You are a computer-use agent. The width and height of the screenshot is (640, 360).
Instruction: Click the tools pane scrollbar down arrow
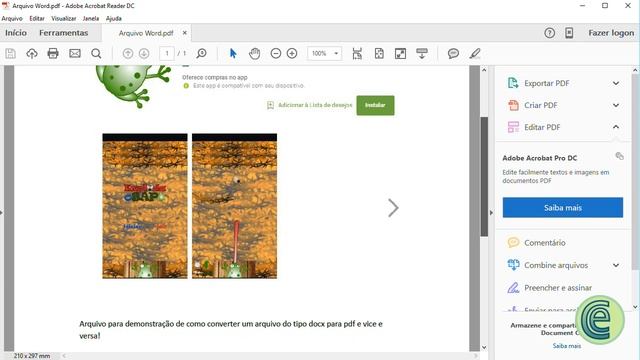pyautogui.click(x=635, y=307)
